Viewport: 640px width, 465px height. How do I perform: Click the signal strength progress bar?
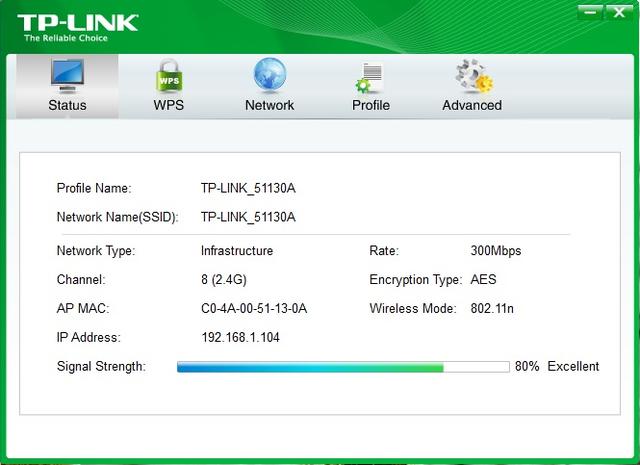pos(343,367)
